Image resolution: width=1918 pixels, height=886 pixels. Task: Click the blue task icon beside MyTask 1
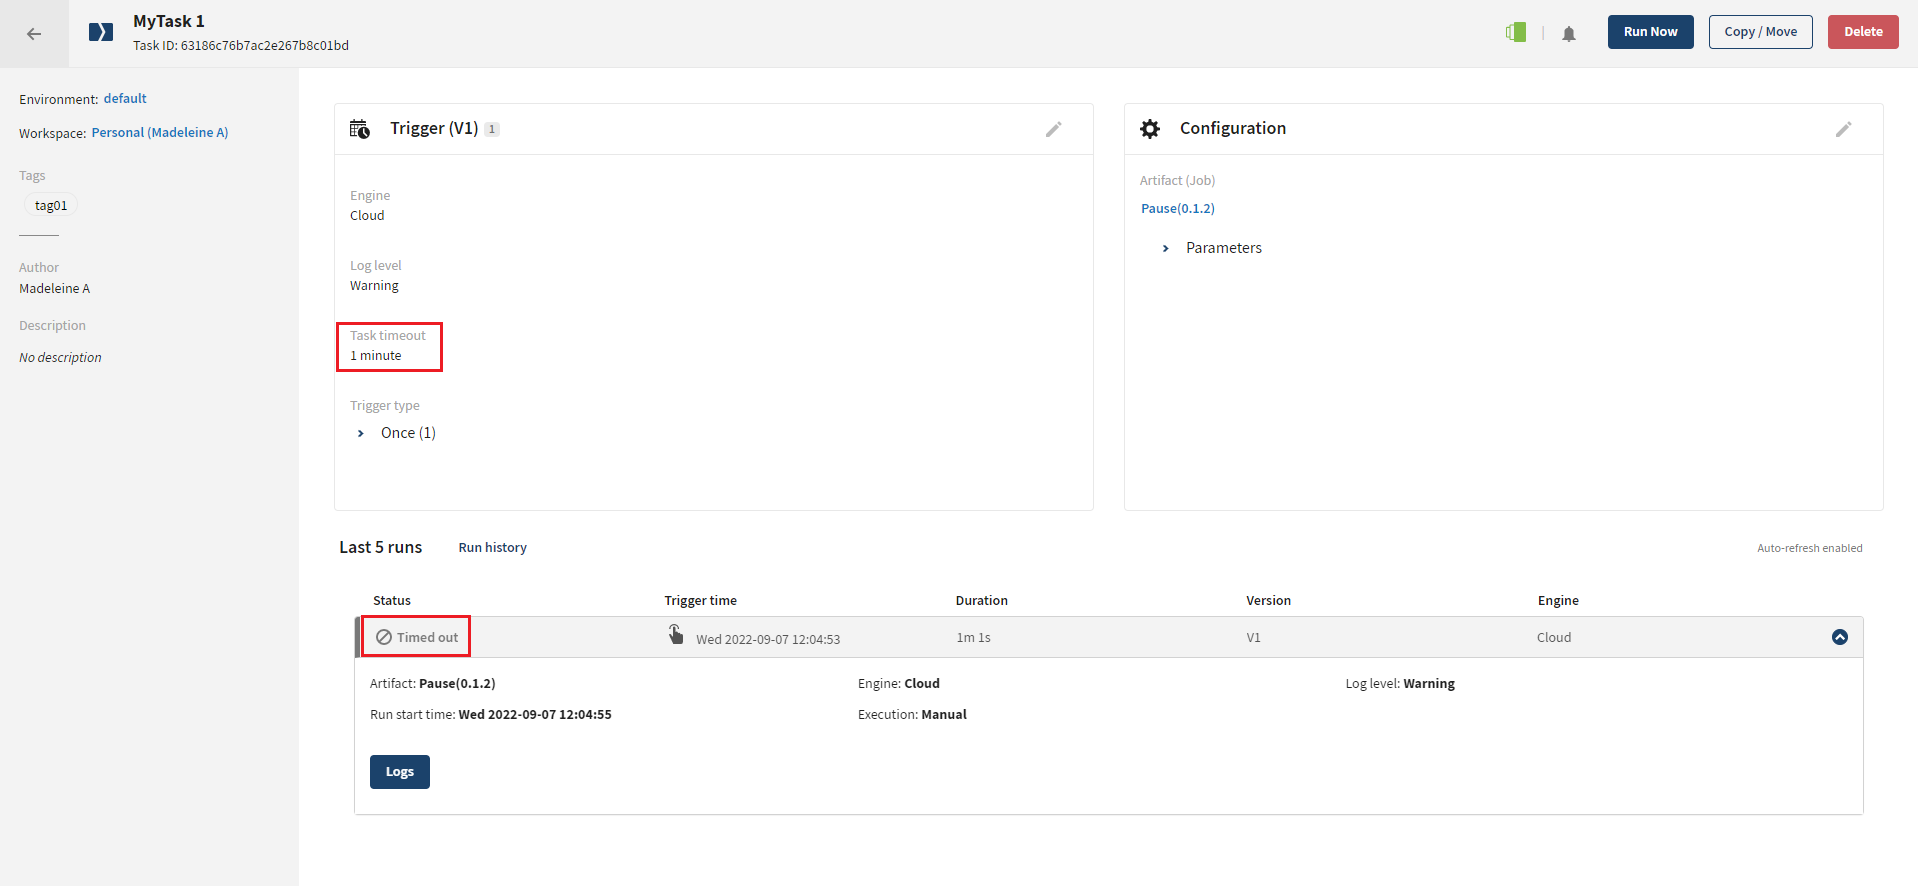click(x=101, y=33)
